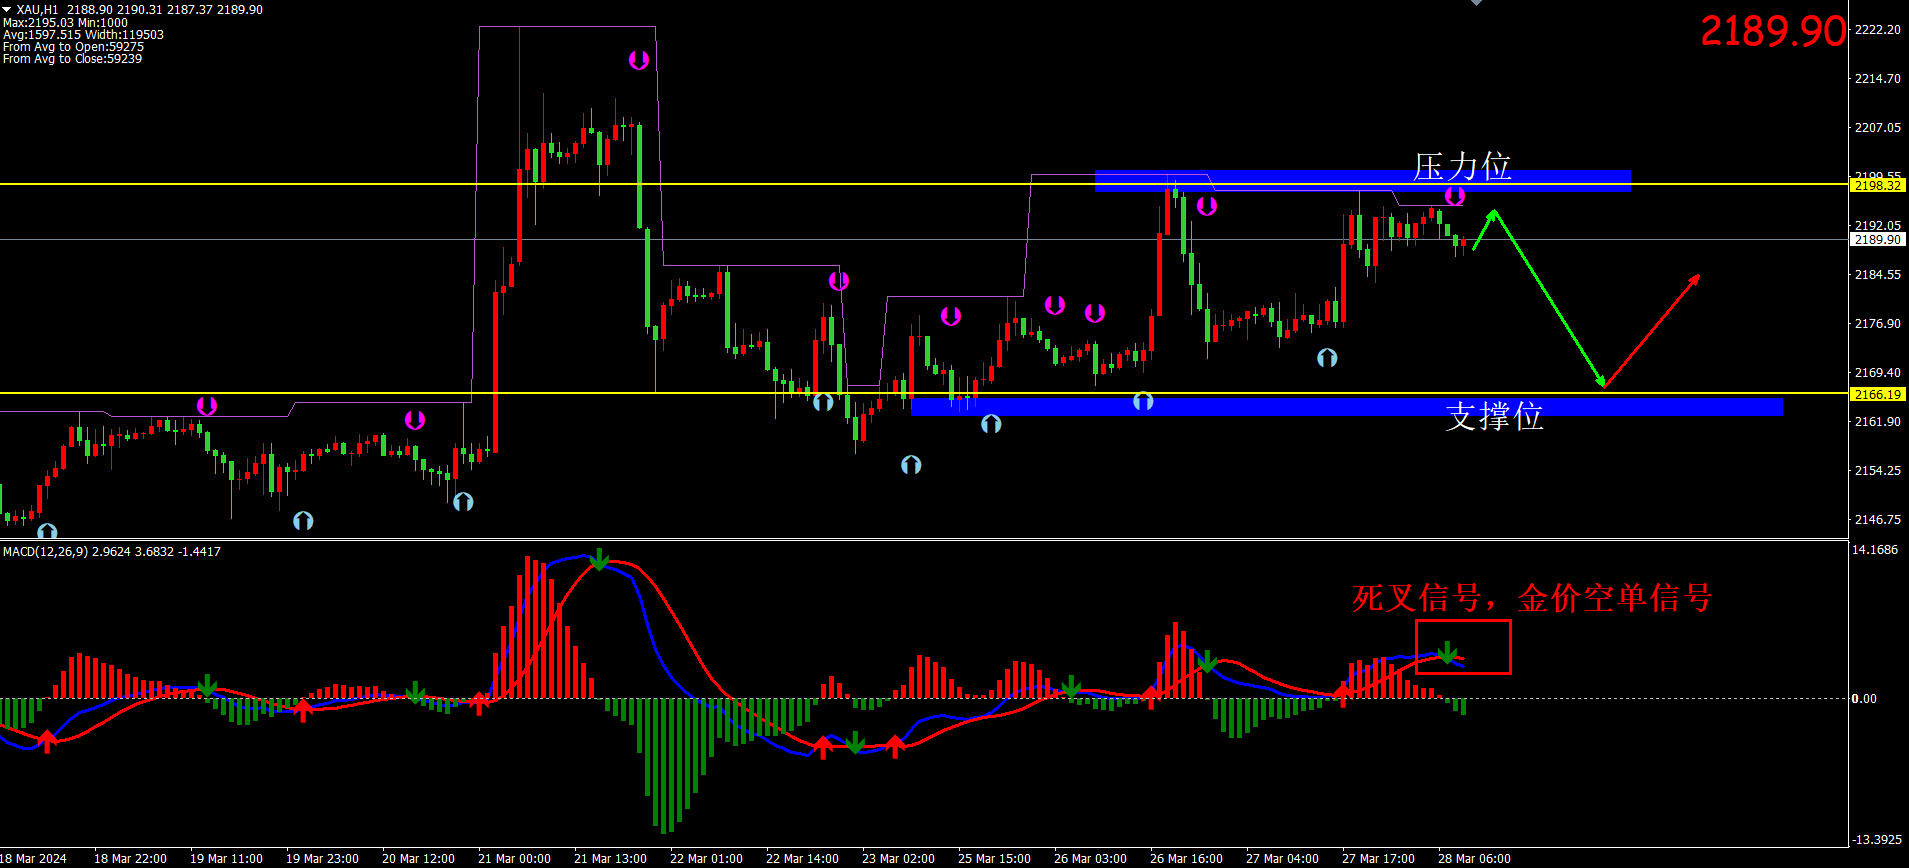Click the gray 2189.90 current price axis tag
1909x868 pixels.
(1877, 239)
